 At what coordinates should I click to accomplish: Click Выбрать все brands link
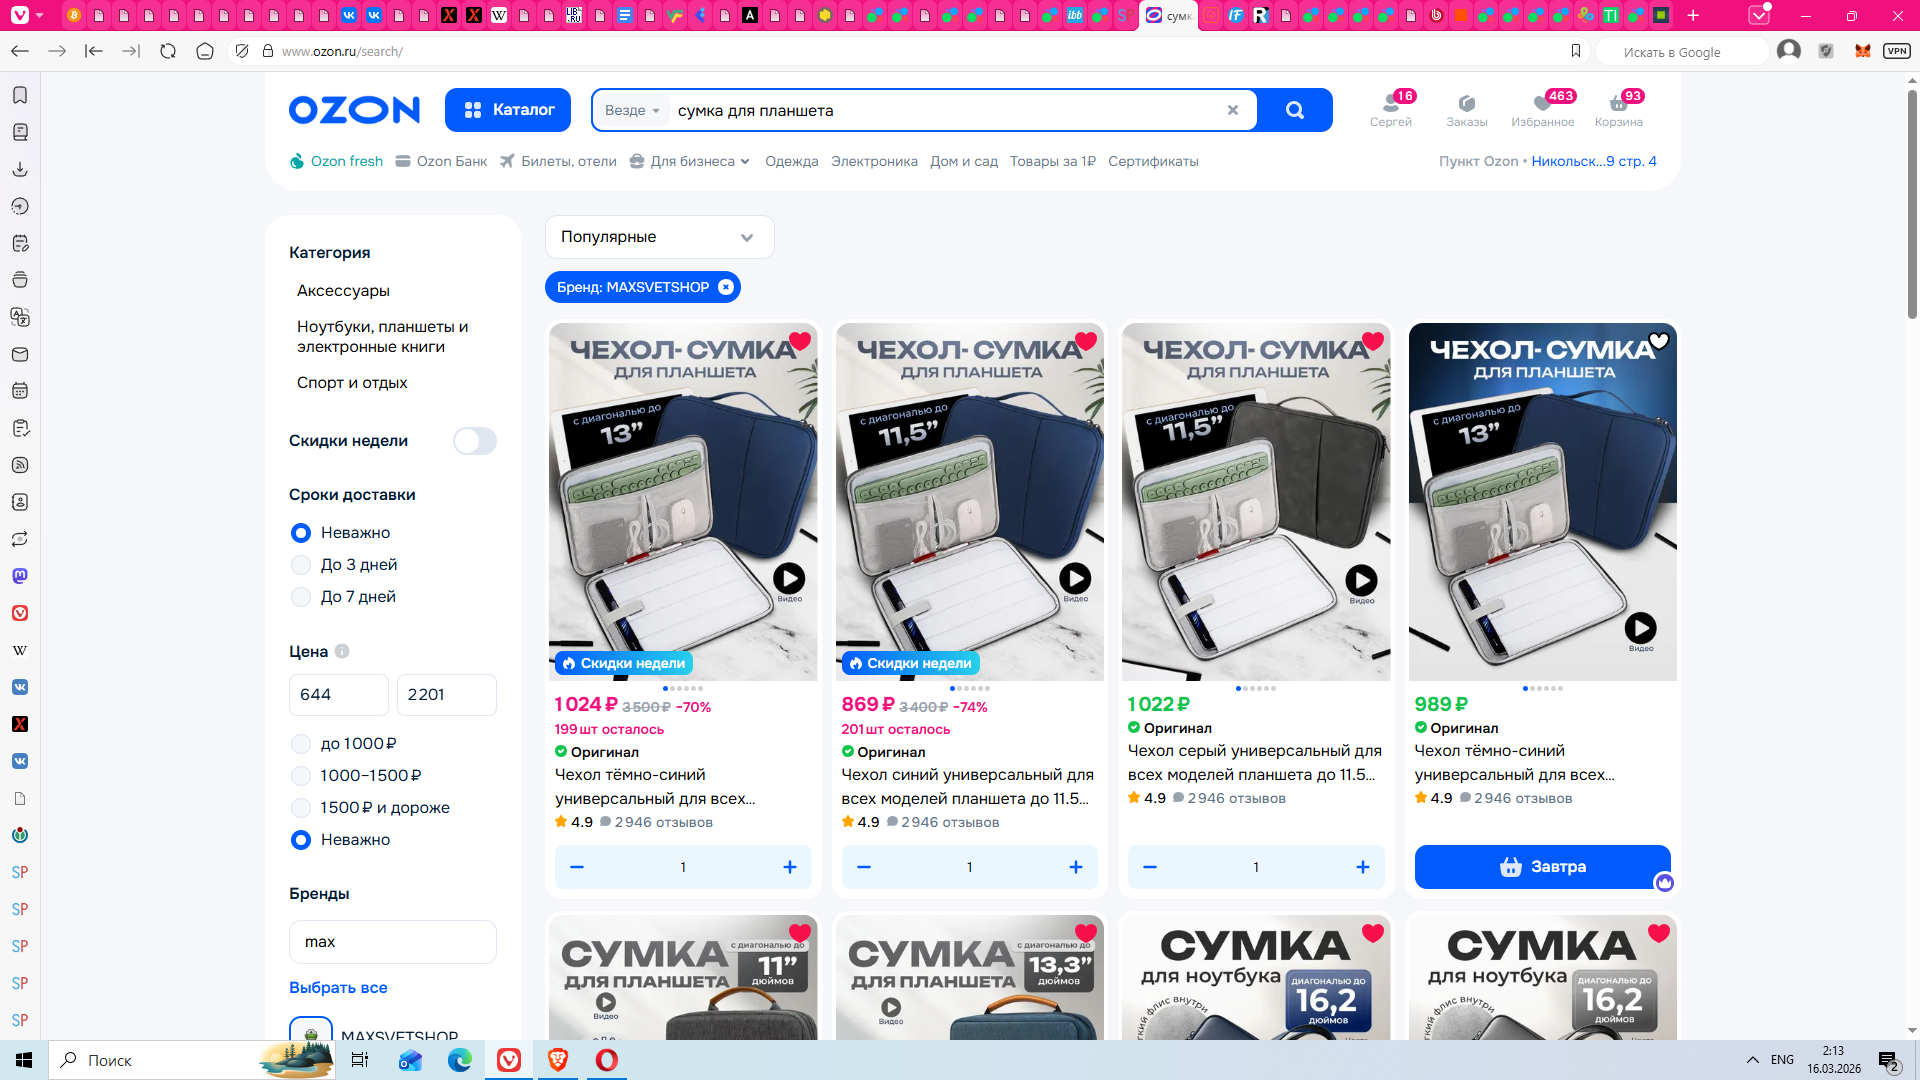[x=338, y=987]
